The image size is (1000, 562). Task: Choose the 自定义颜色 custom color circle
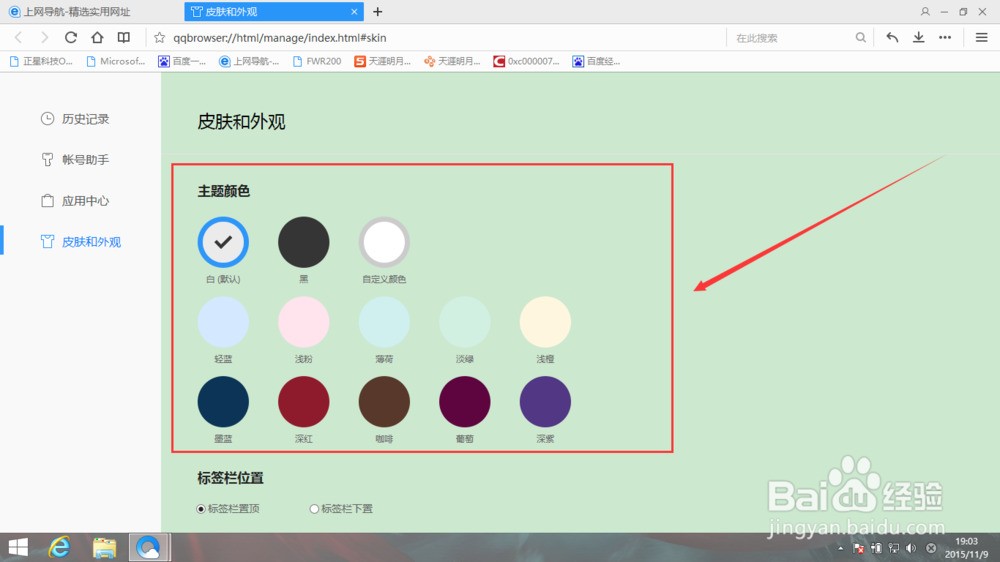[x=384, y=242]
